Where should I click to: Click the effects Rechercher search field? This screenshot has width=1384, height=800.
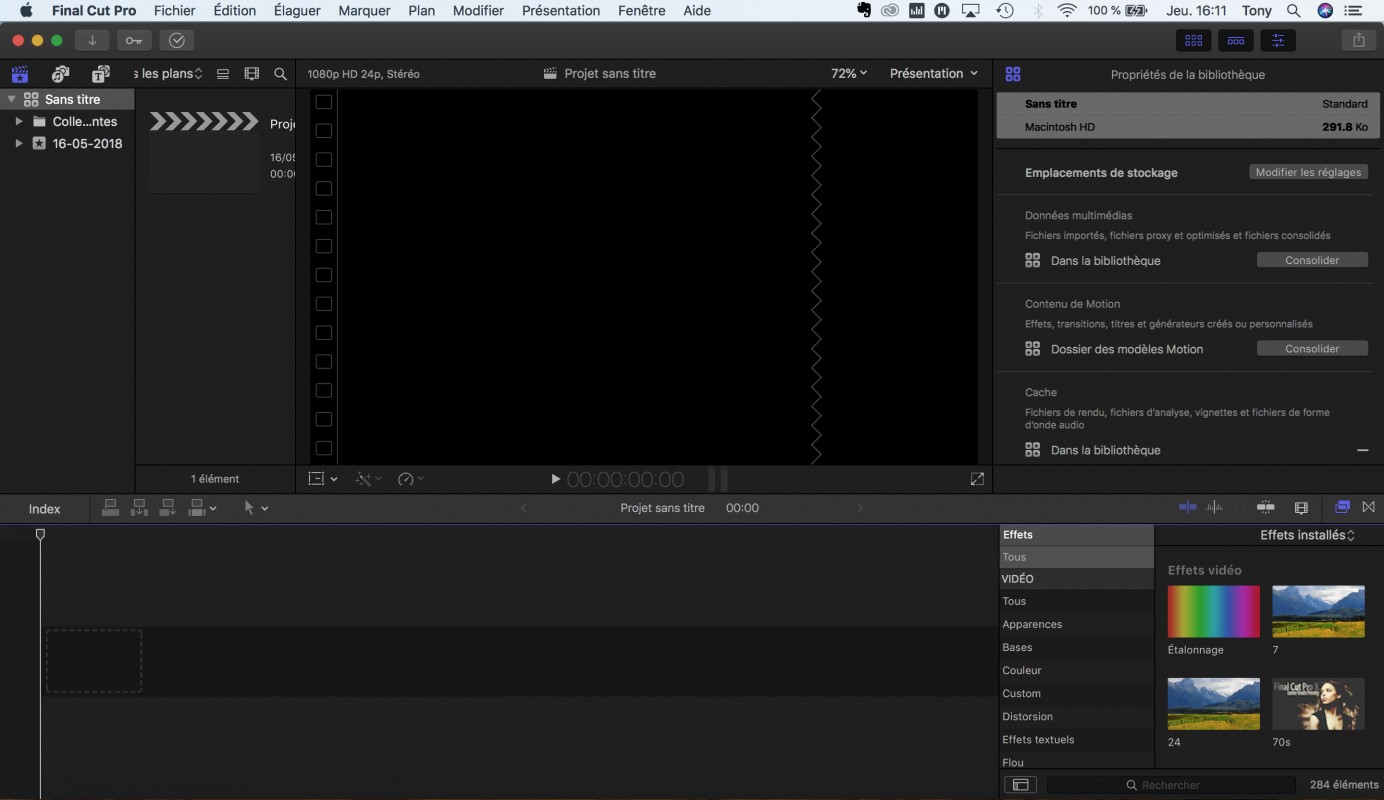coord(1170,785)
